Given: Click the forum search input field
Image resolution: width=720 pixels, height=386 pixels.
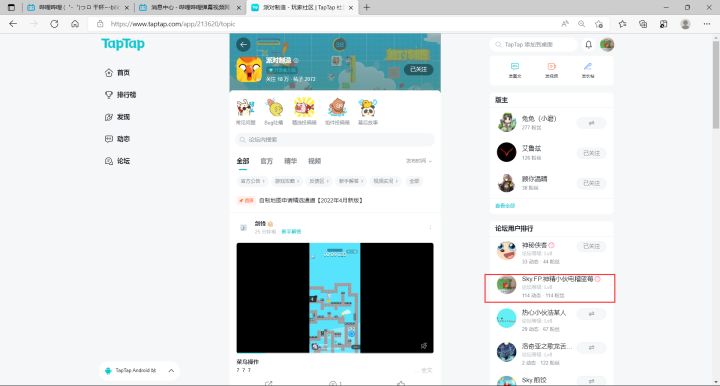Looking at the screenshot, I should tap(335, 140).
